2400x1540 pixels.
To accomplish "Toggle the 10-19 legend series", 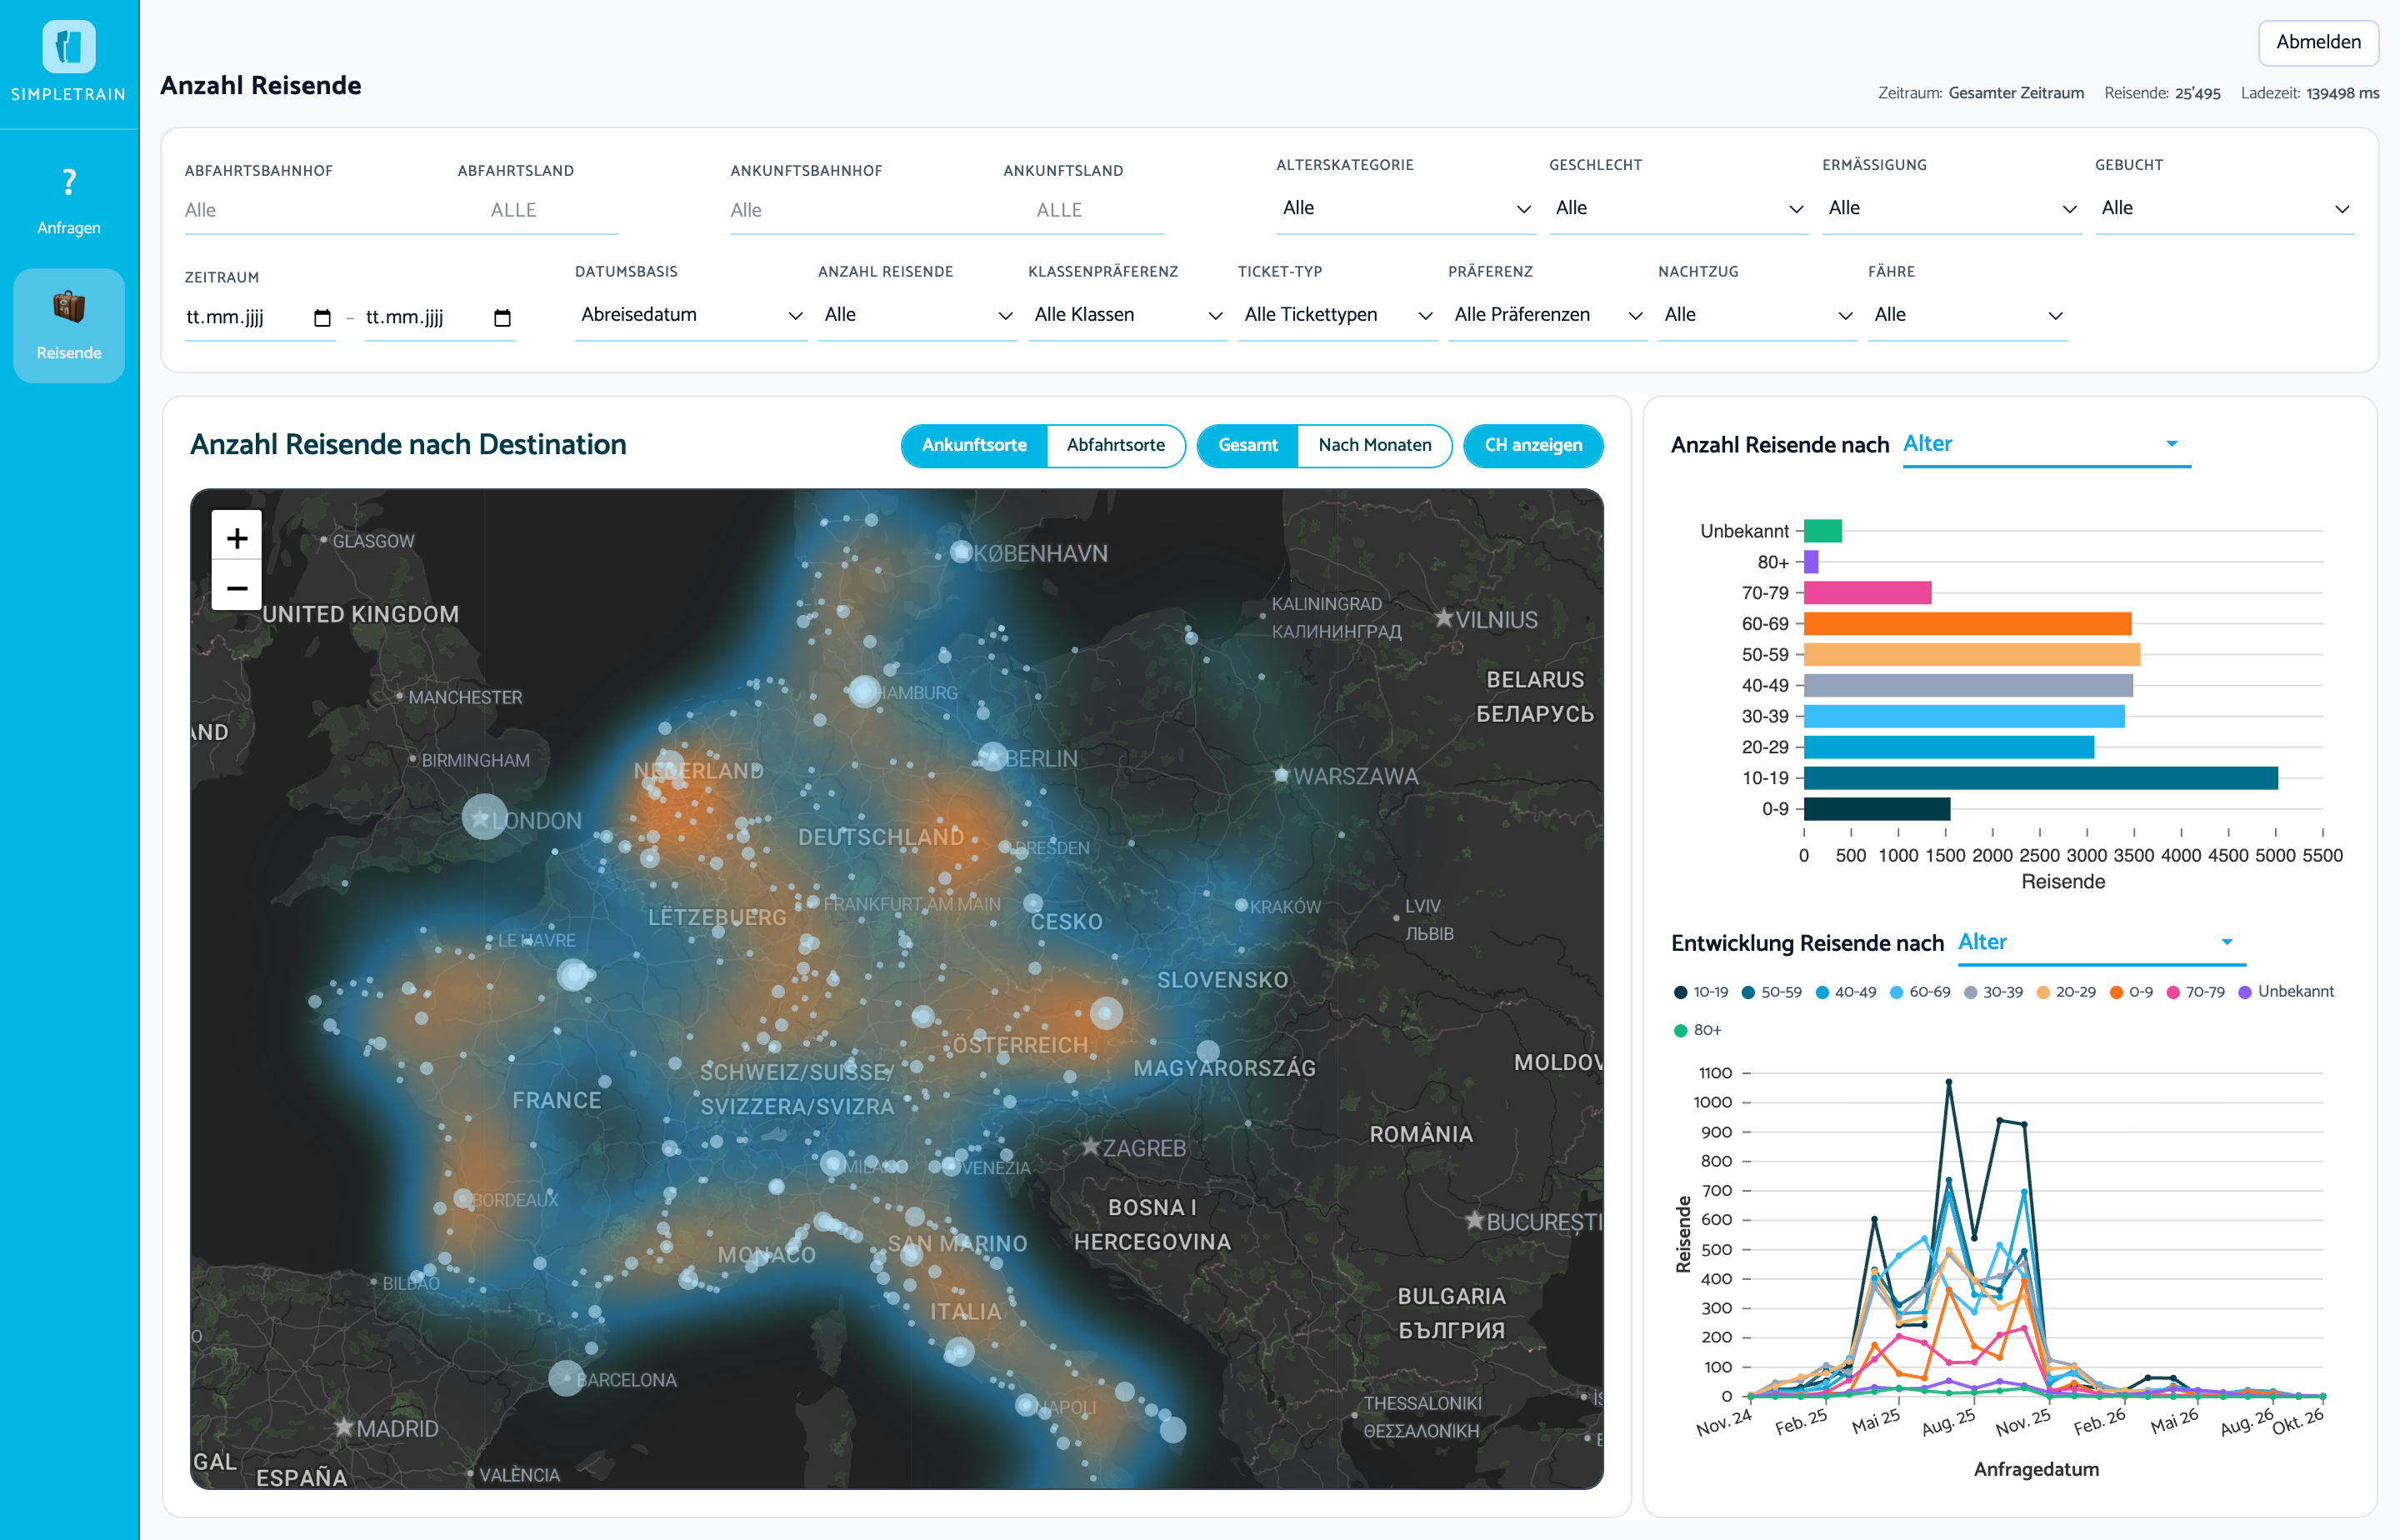I will tap(1701, 992).
